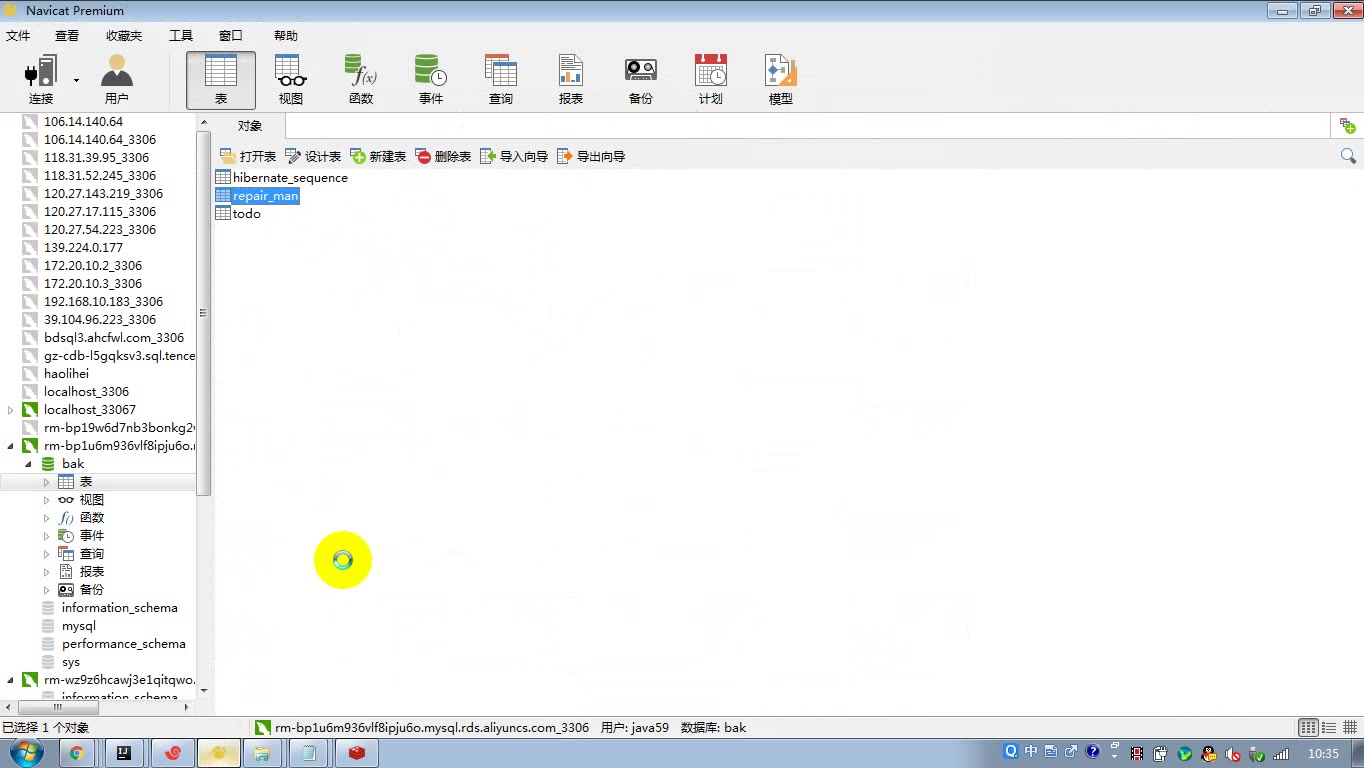This screenshot has width=1364, height=768.
Task: Click the QQ penguin tray icon
Action: pos(1209,754)
